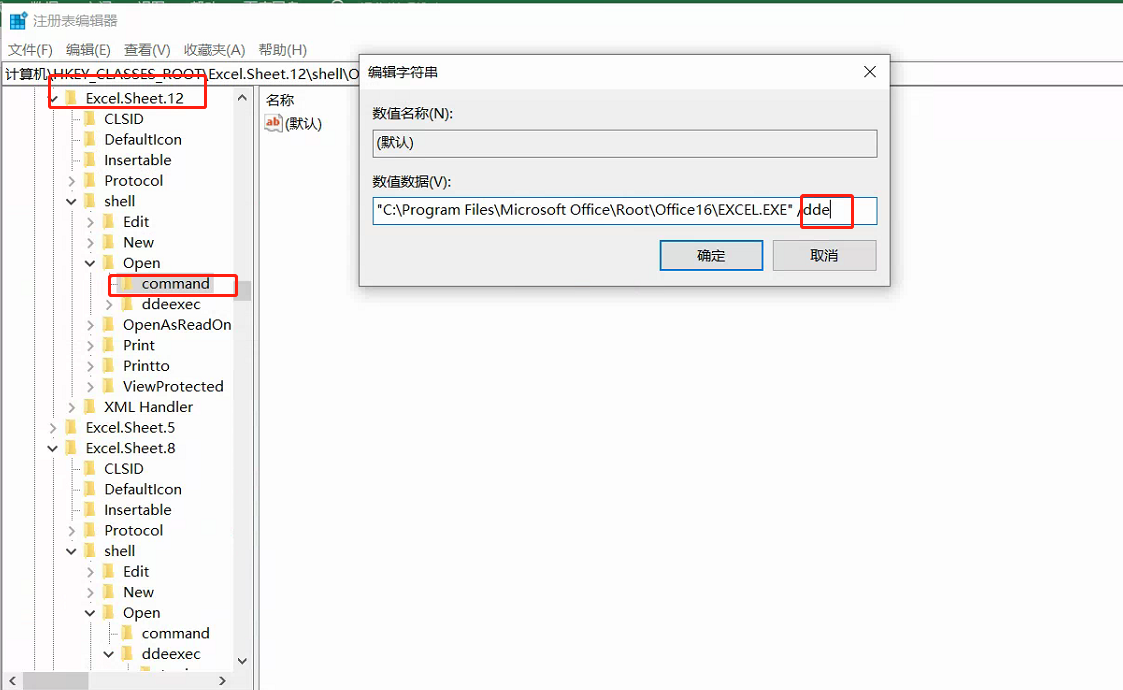Image resolution: width=1123 pixels, height=690 pixels.
Task: Click the tree pane scroll-down arrow
Action: 242,661
